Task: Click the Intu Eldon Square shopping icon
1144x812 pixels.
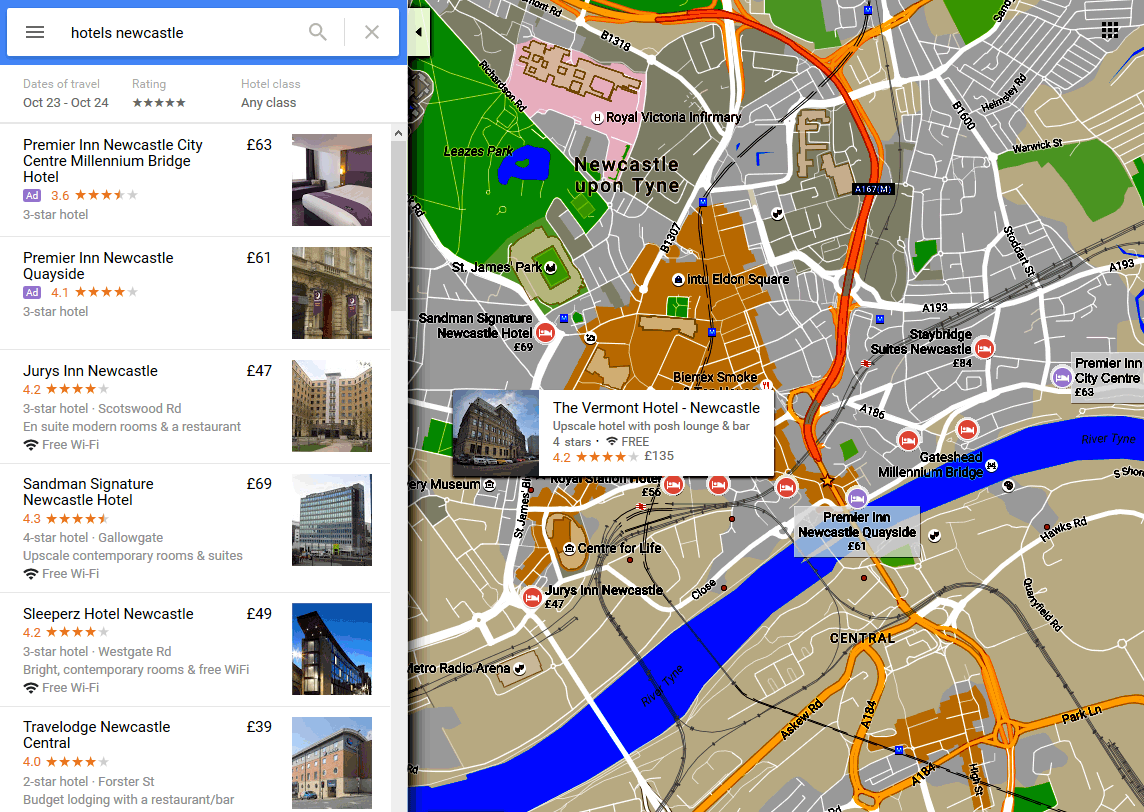Action: pos(678,279)
